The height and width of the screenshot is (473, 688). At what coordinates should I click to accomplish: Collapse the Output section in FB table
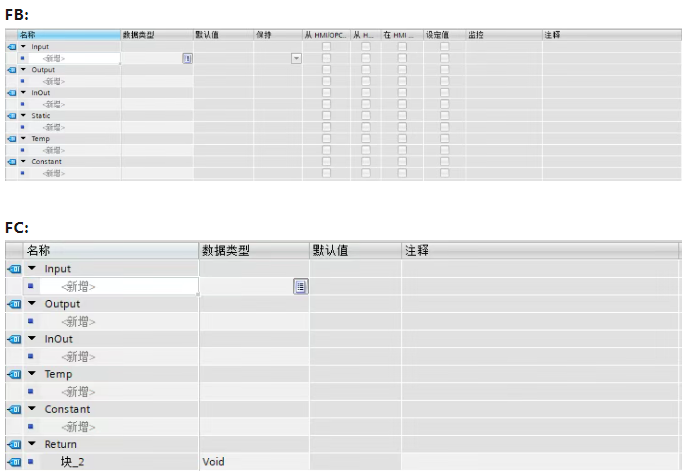pyautogui.click(x=23, y=69)
